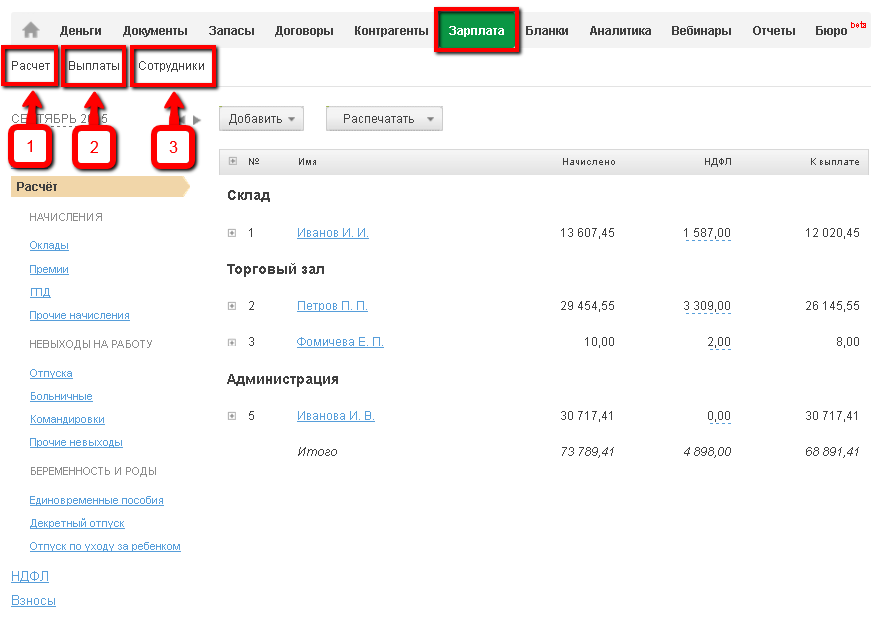Open the Бюро beta section
This screenshot has height=632, width=890.
click(x=840, y=30)
